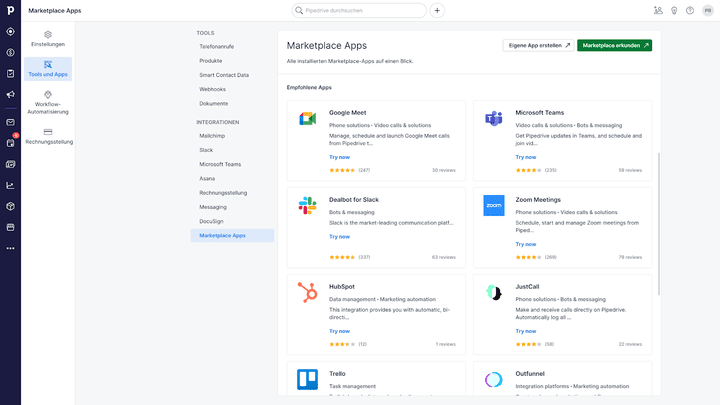The width and height of the screenshot is (720, 405).
Task: Open the PR profile avatar
Action: (x=708, y=11)
